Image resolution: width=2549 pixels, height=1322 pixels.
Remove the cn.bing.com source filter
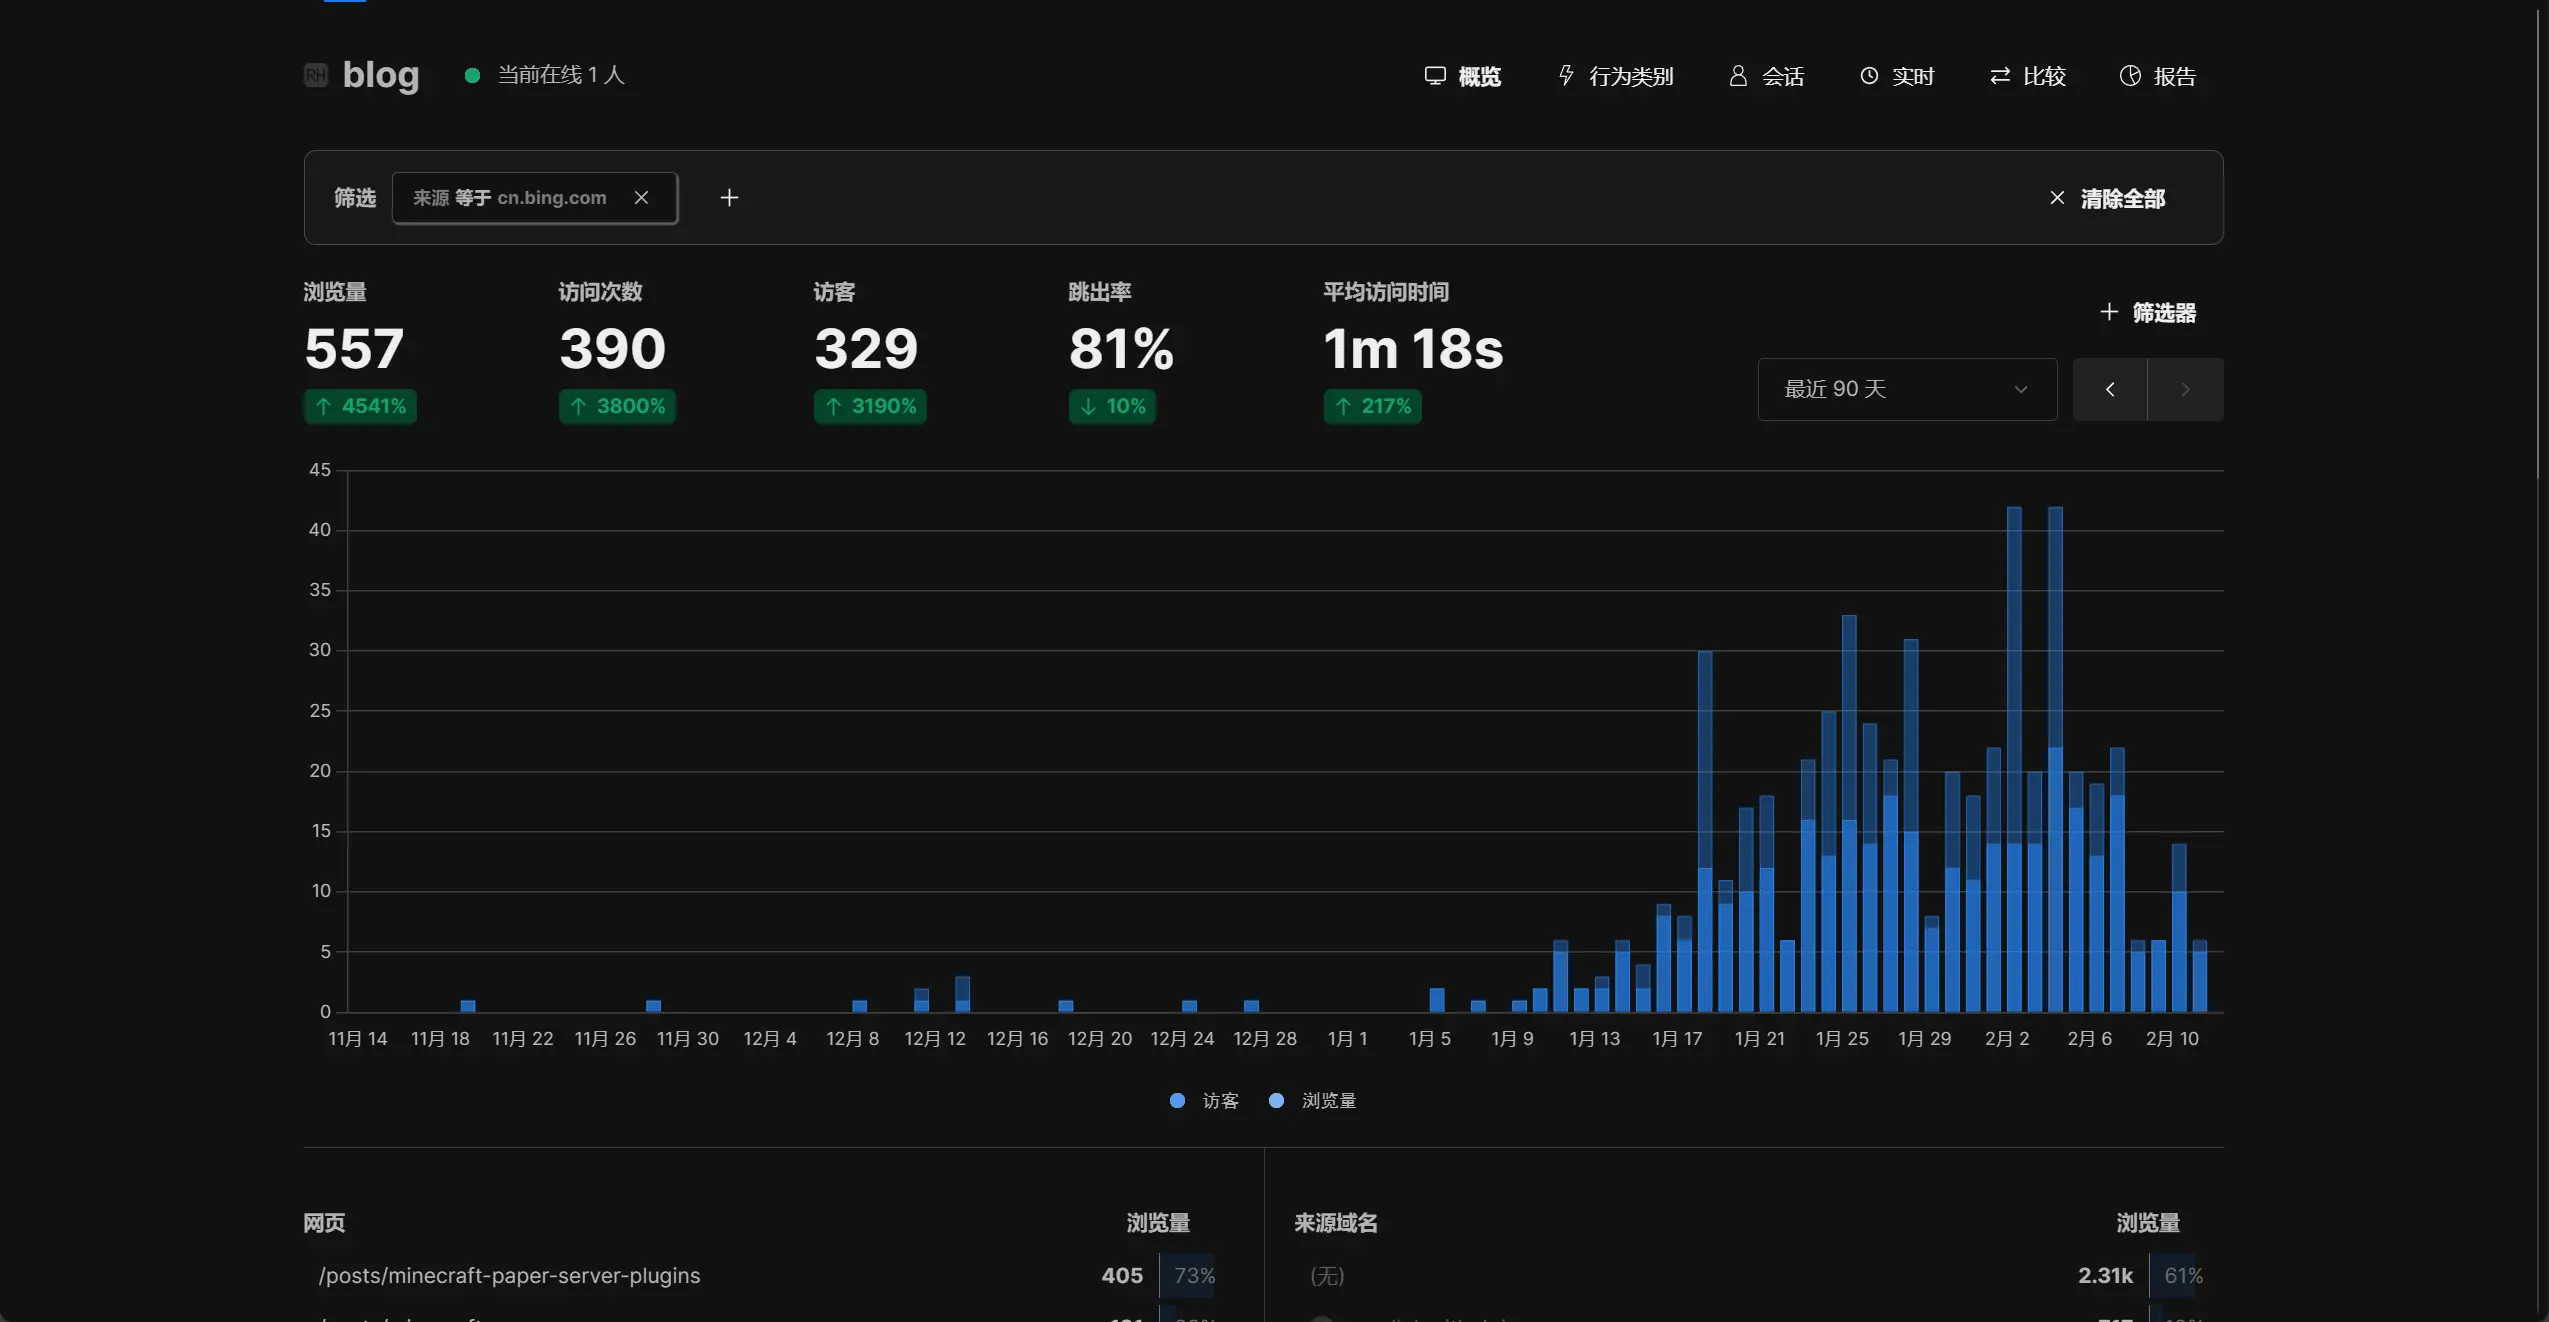[641, 198]
